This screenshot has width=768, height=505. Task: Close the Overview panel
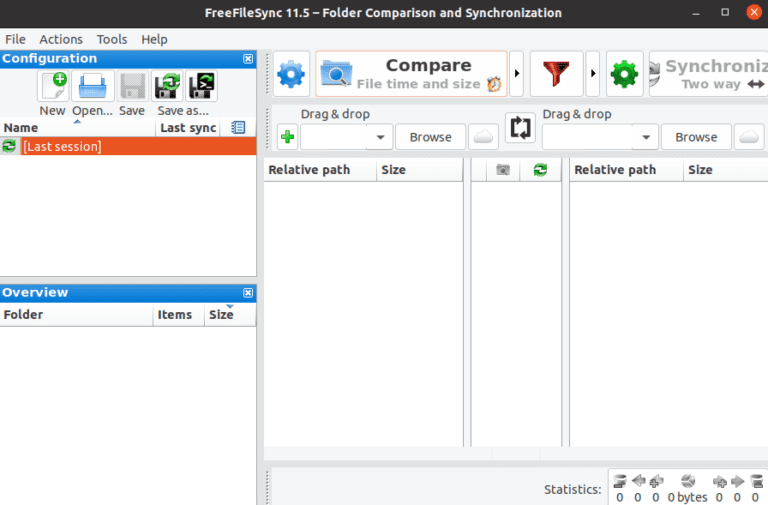click(x=248, y=293)
